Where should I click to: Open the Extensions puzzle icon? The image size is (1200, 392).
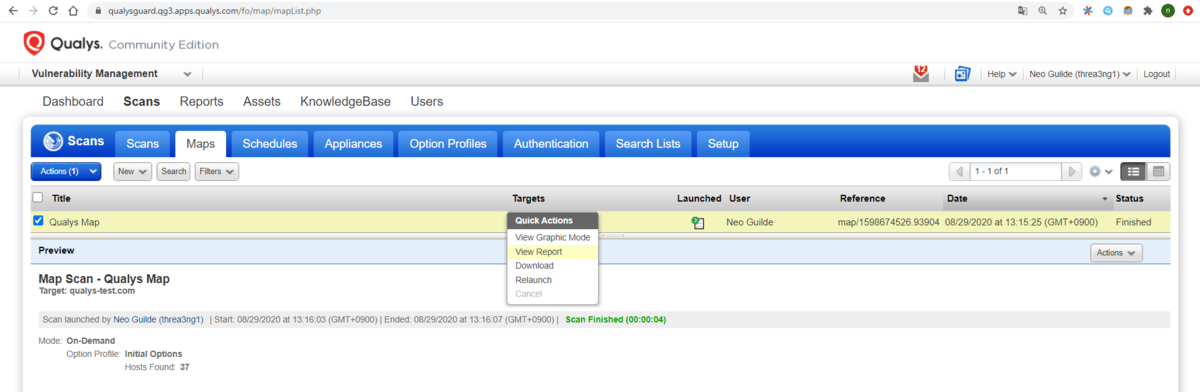tap(1147, 10)
